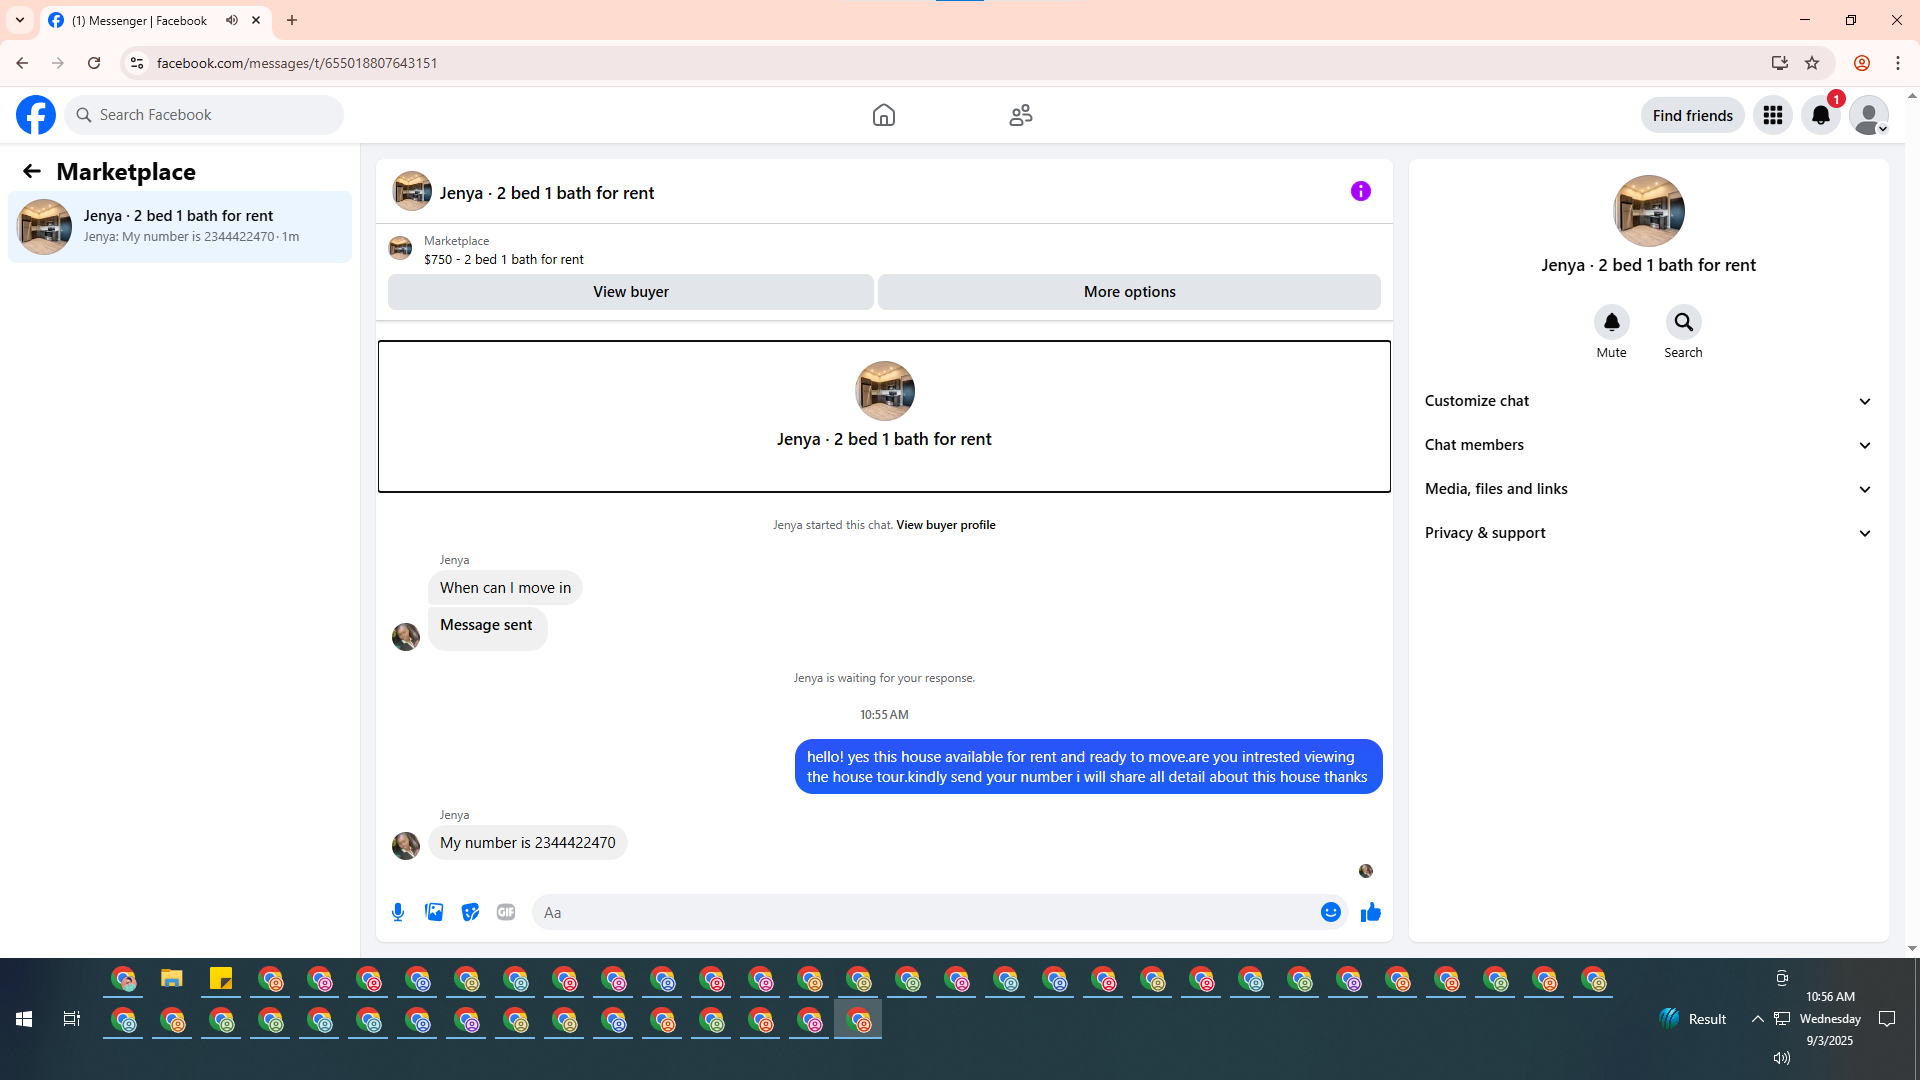Select the Messenger | Facebook tab
The image size is (1920, 1080).
[x=140, y=20]
